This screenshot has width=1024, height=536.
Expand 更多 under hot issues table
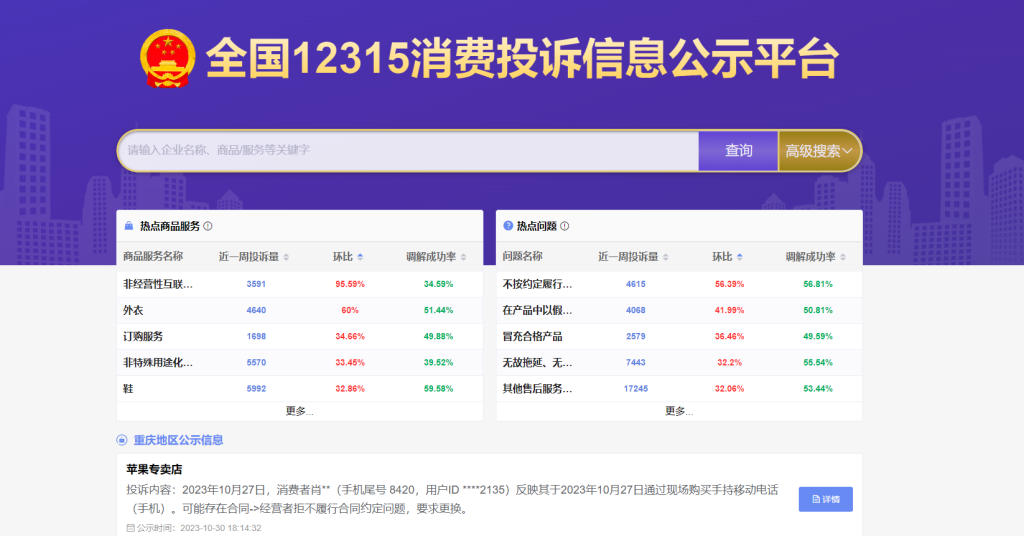pos(679,411)
